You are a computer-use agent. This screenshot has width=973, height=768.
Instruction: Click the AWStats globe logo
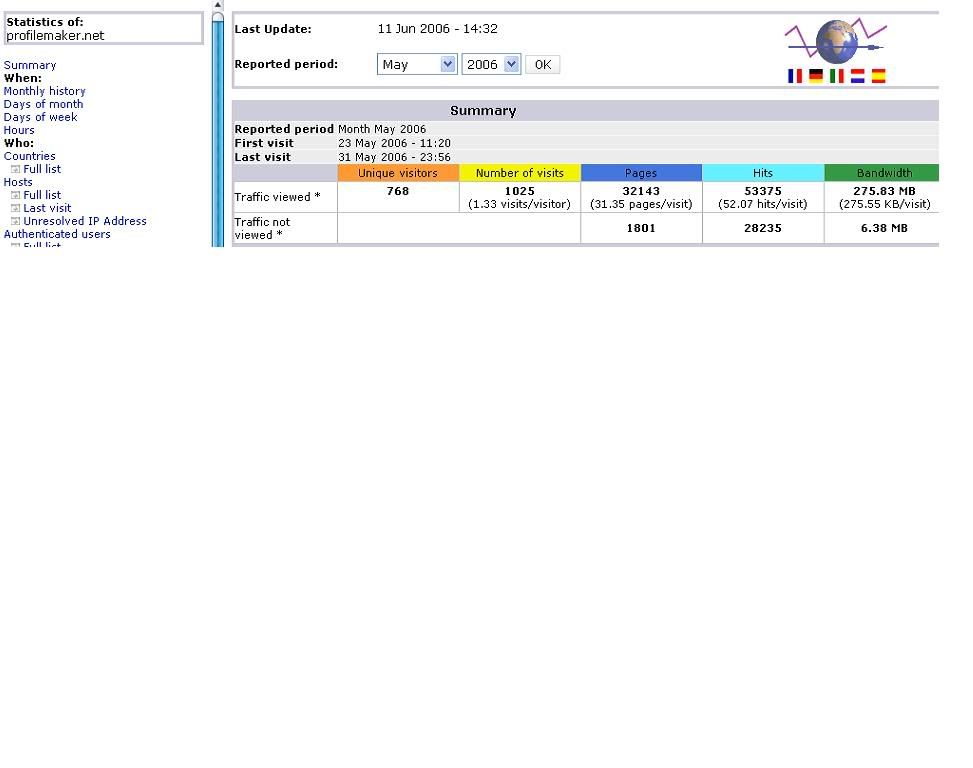point(836,42)
